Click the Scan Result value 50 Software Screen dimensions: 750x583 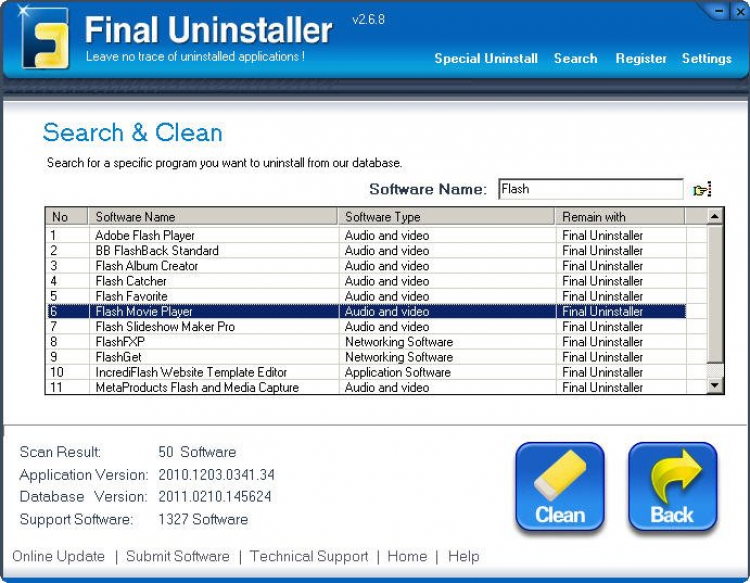pos(197,452)
